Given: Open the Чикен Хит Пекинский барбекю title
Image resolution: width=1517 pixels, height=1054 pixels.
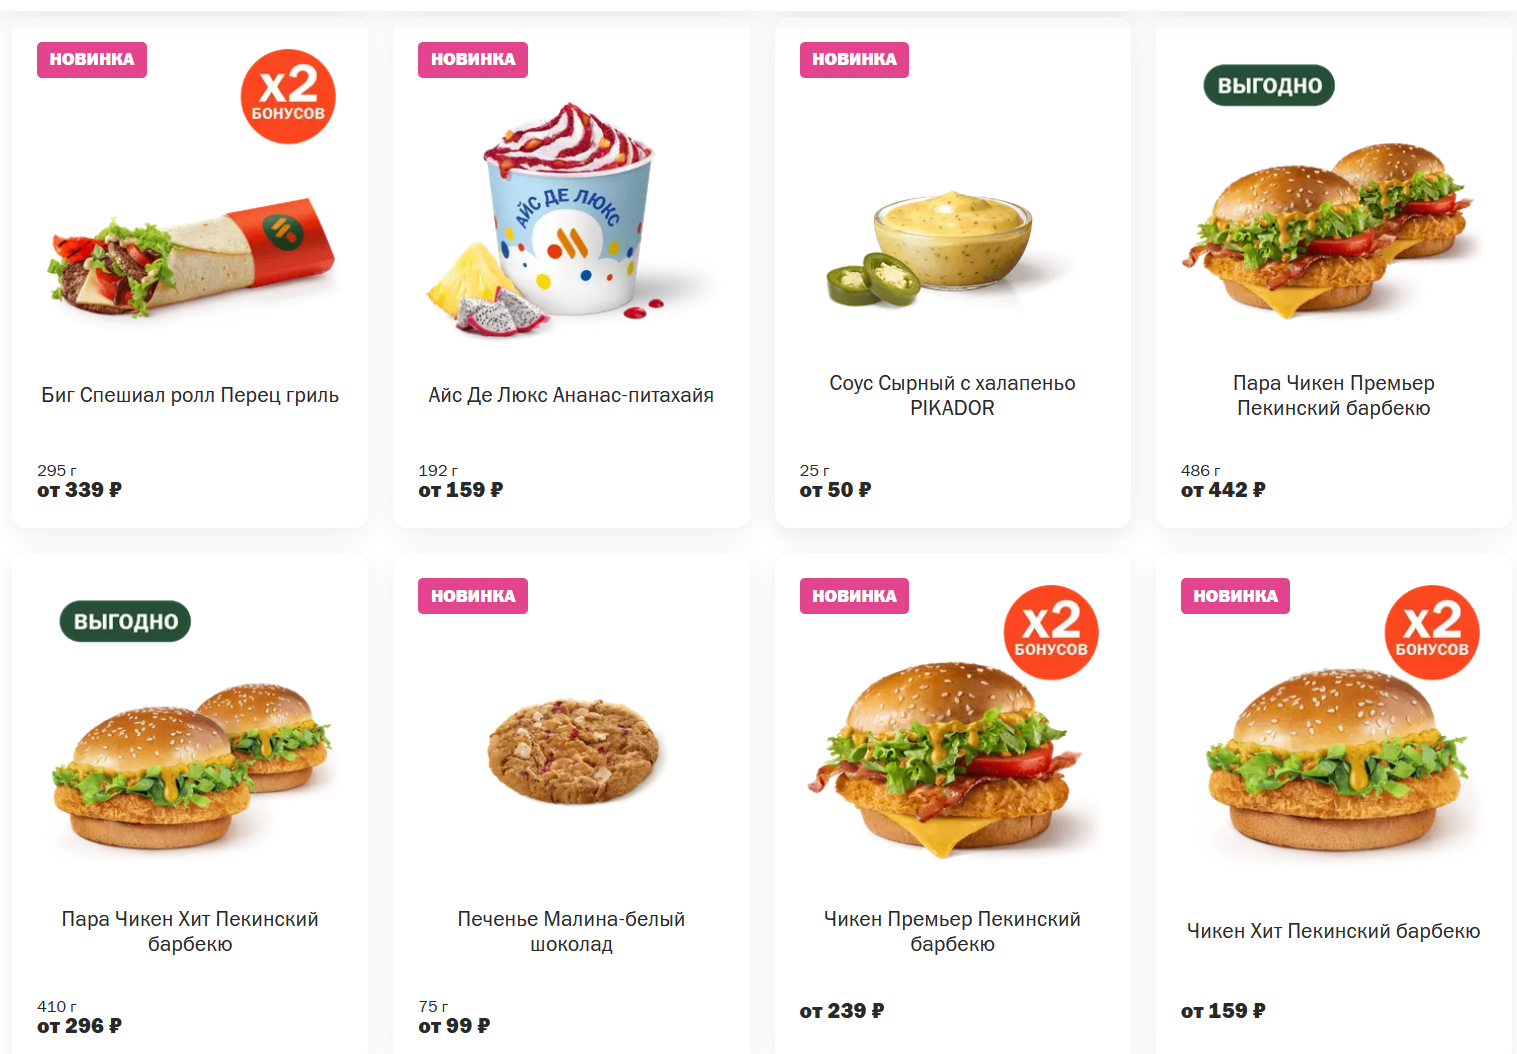Looking at the screenshot, I should (x=1333, y=931).
